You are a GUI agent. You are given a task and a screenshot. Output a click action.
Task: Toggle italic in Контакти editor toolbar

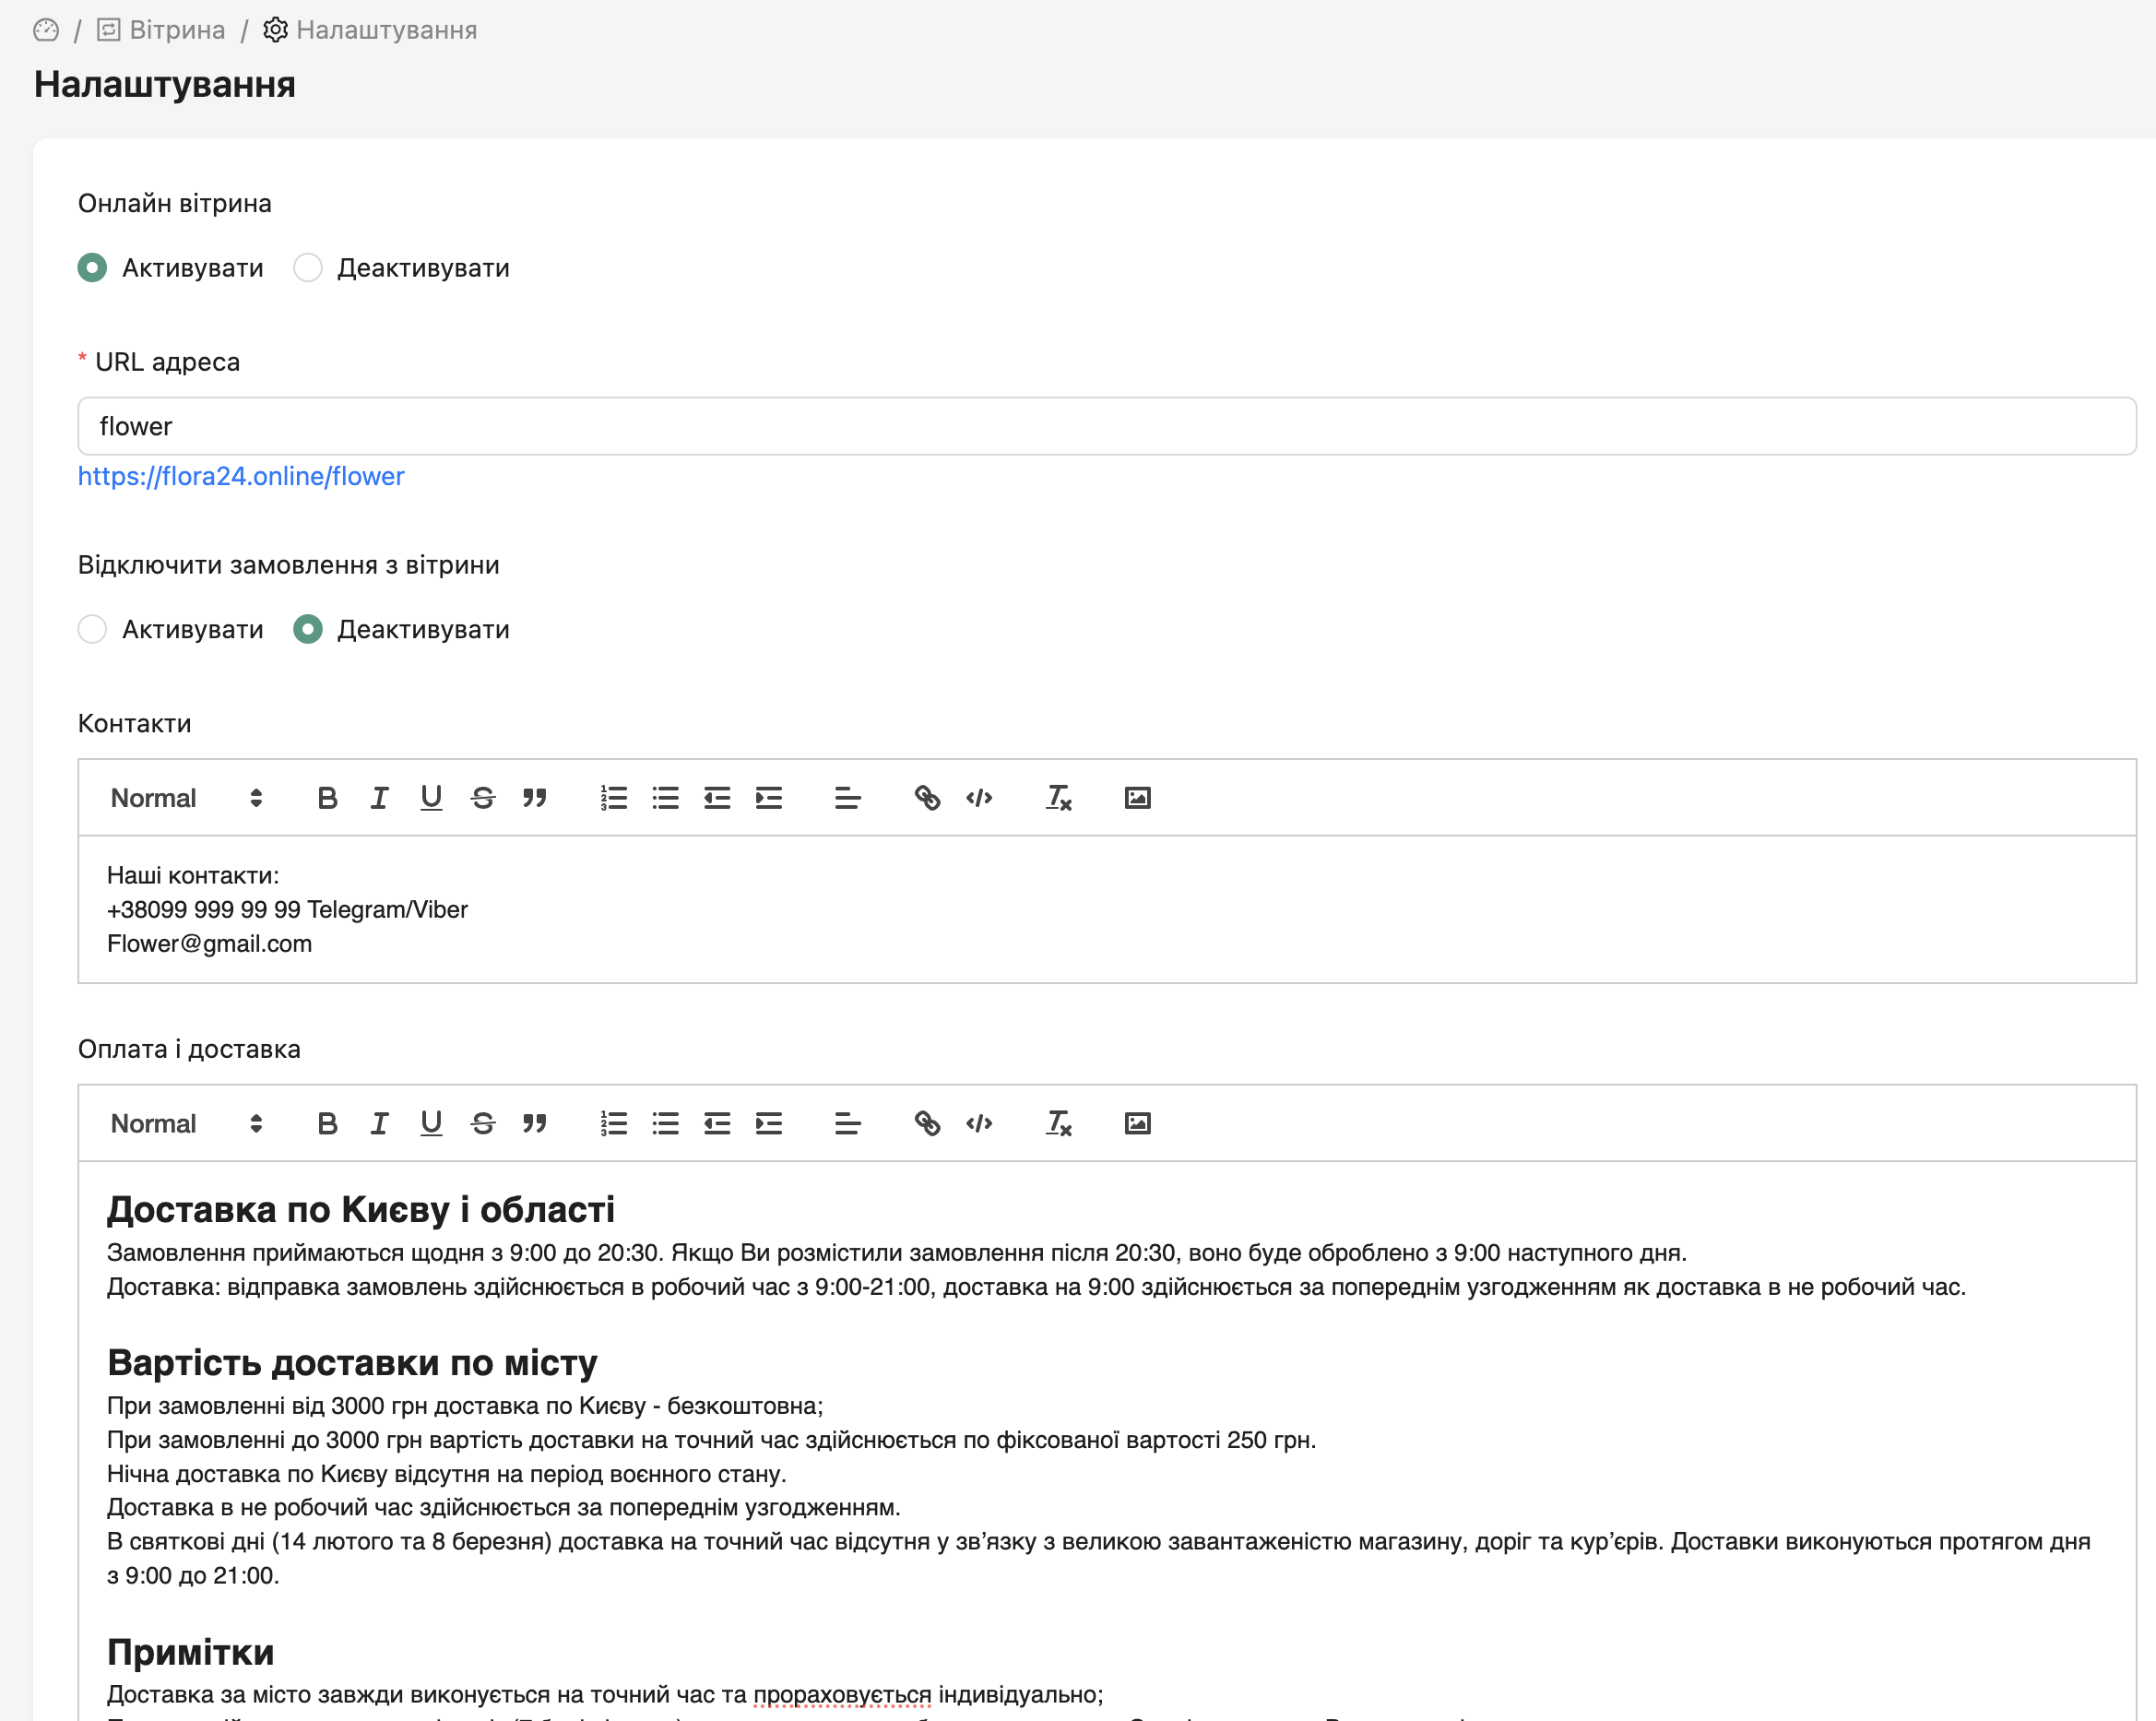click(x=379, y=798)
